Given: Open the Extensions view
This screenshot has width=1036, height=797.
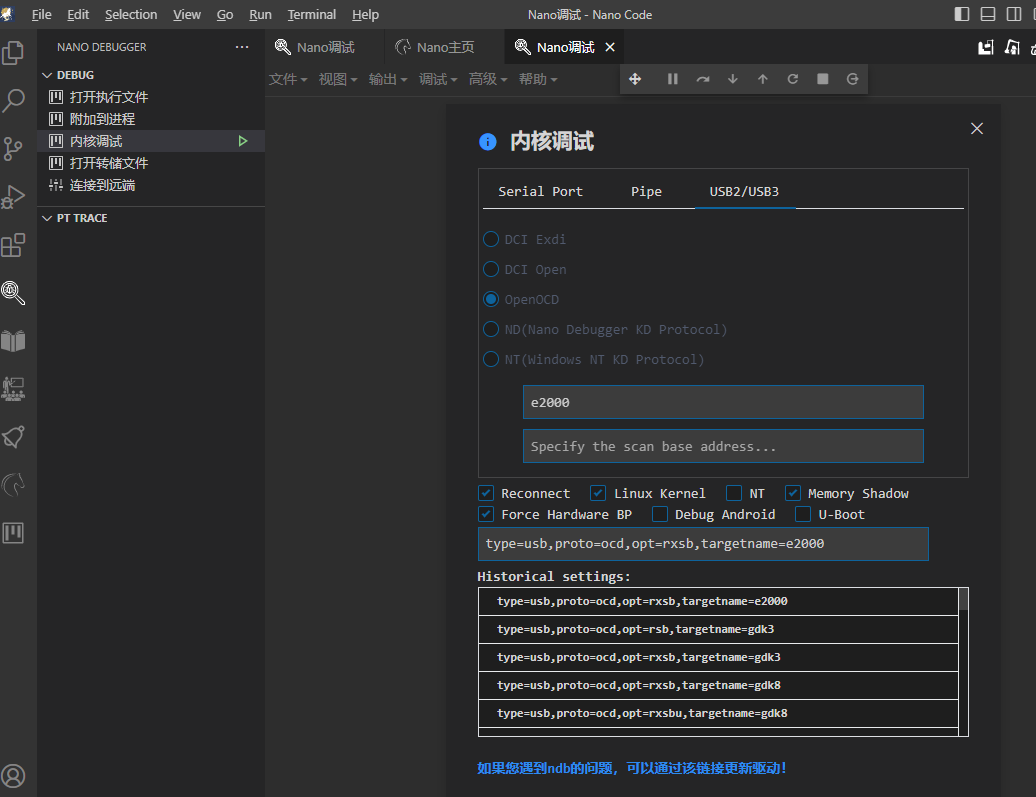Looking at the screenshot, I should [x=13, y=245].
